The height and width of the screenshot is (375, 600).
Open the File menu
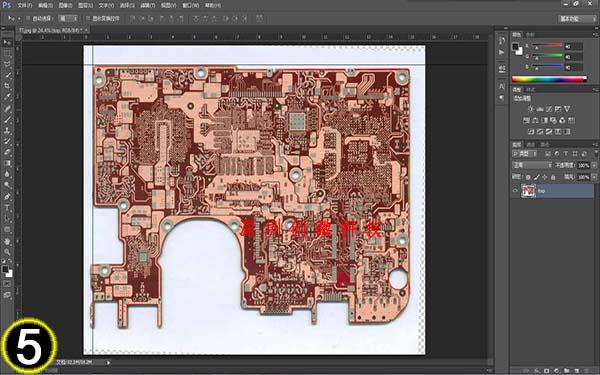24,5
